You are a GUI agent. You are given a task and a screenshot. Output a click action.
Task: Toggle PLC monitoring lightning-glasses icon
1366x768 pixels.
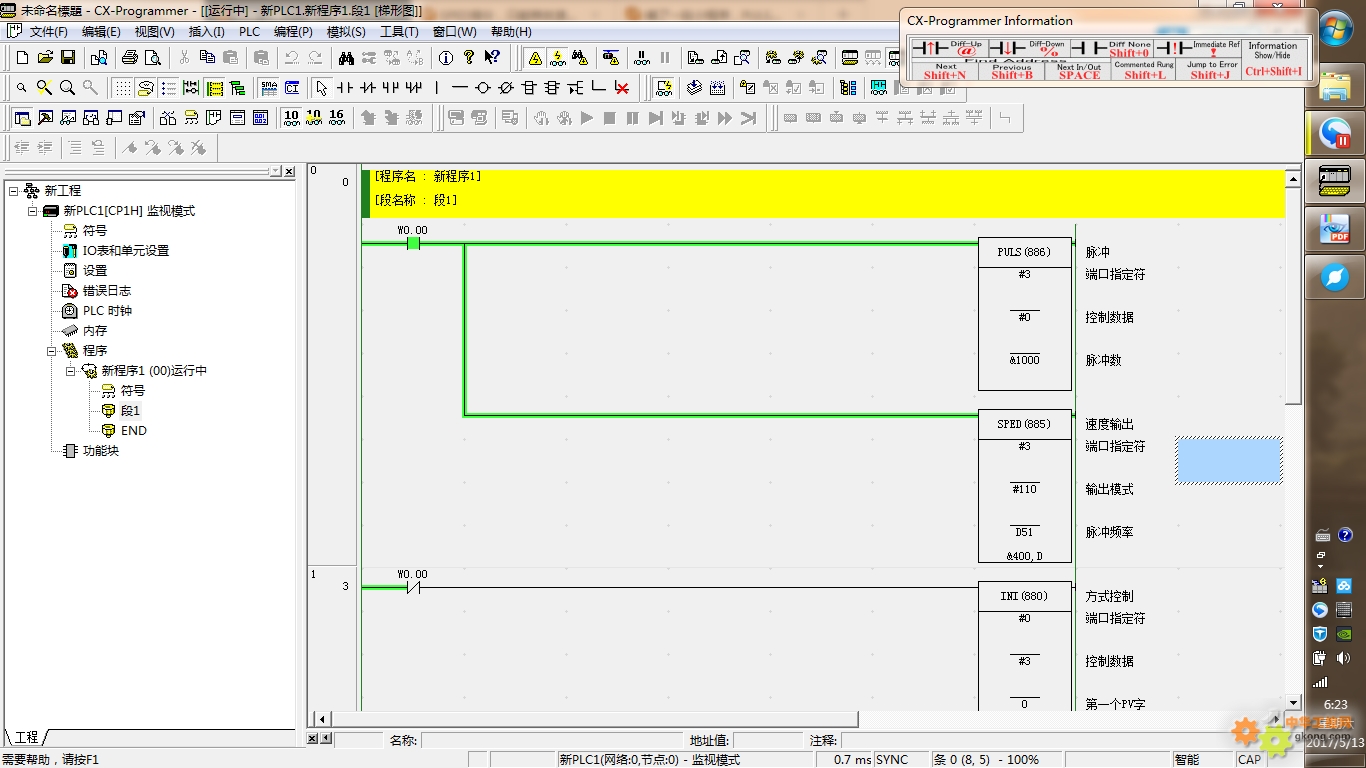pyautogui.click(x=558, y=58)
